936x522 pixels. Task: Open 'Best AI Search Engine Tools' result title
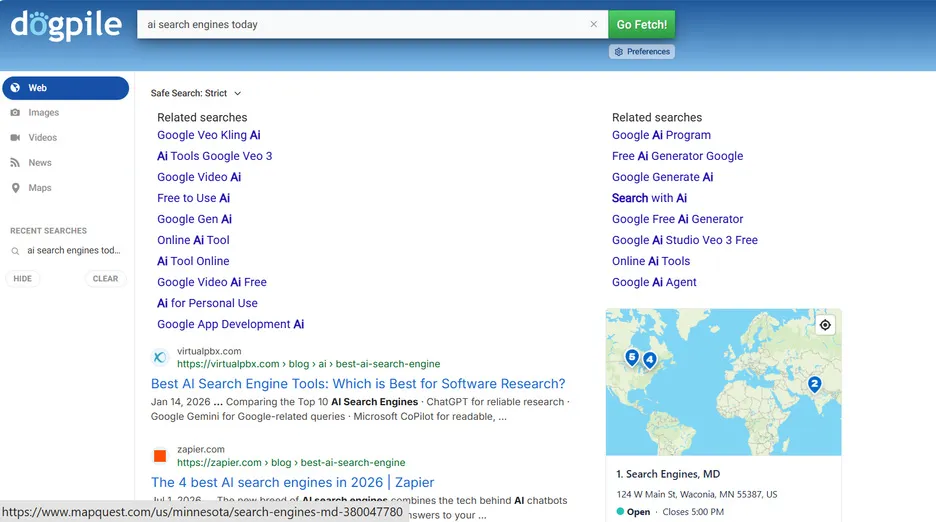(x=358, y=383)
